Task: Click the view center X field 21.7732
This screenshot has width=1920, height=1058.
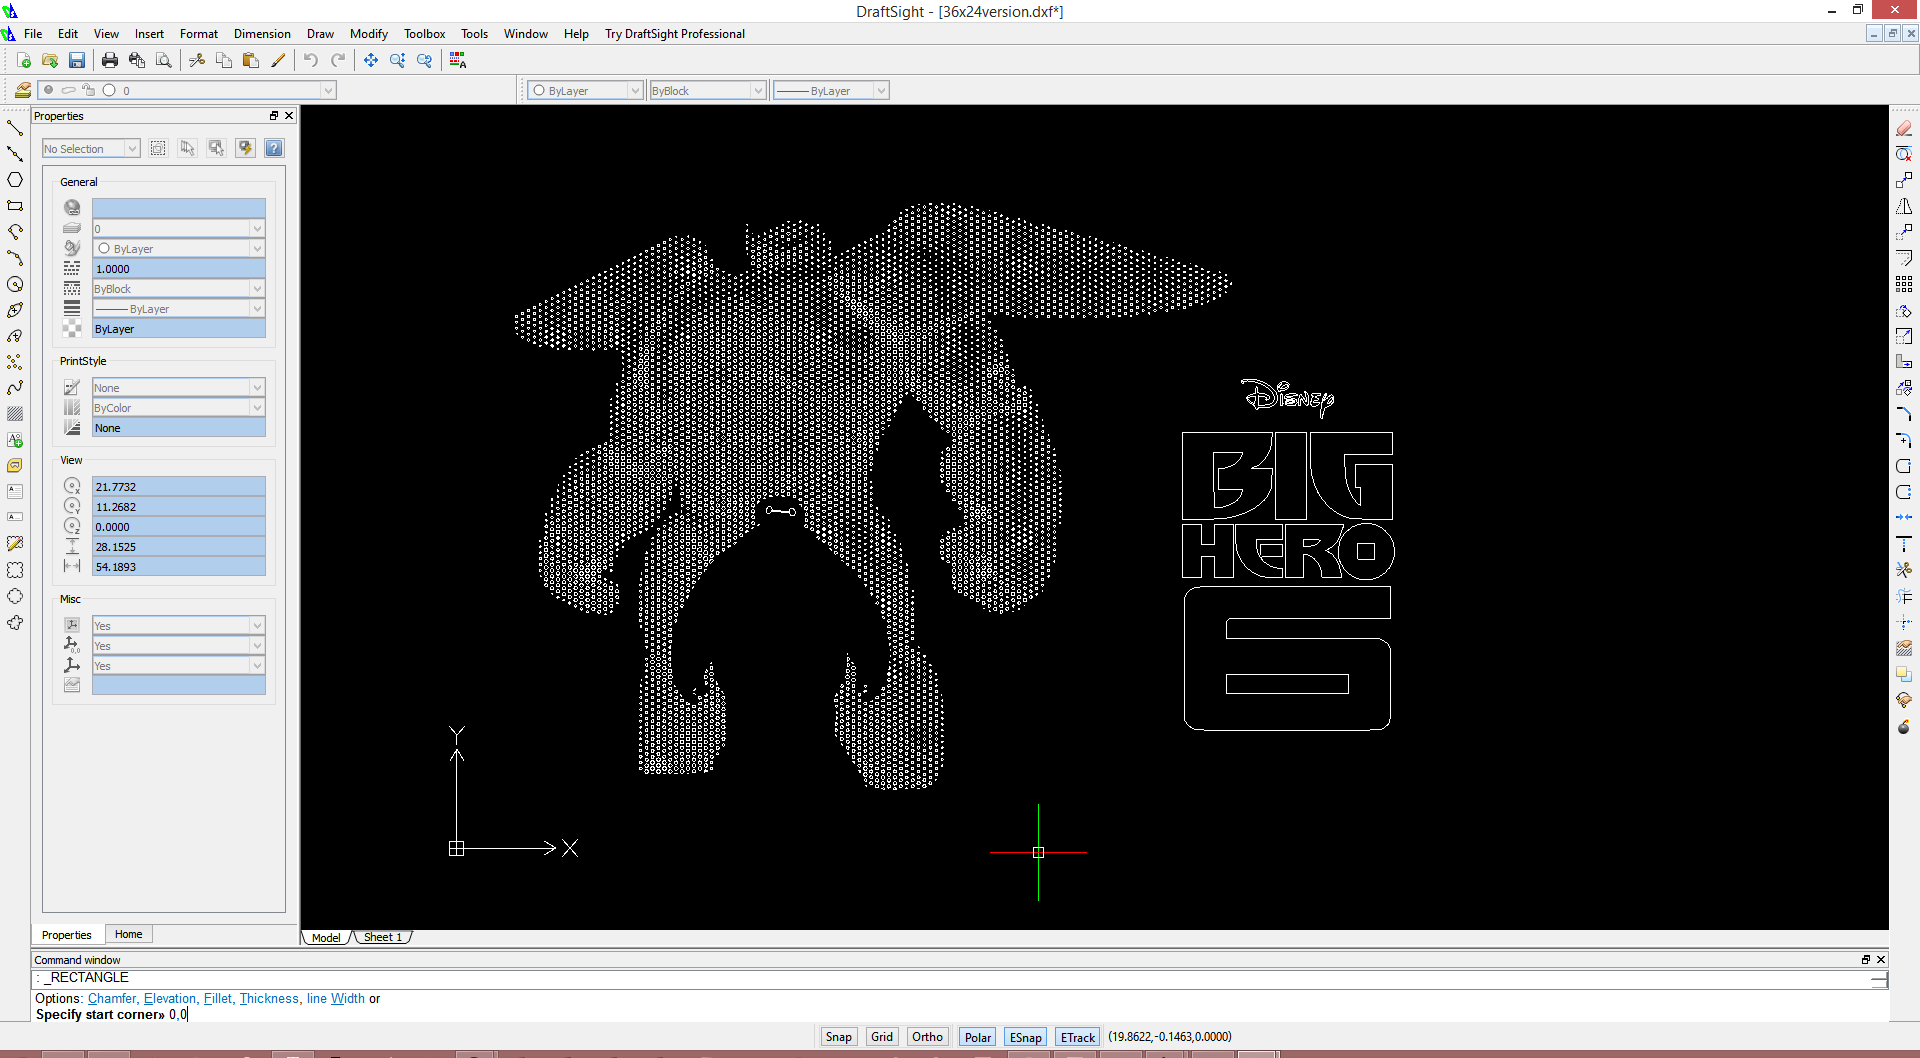Action: click(x=178, y=486)
